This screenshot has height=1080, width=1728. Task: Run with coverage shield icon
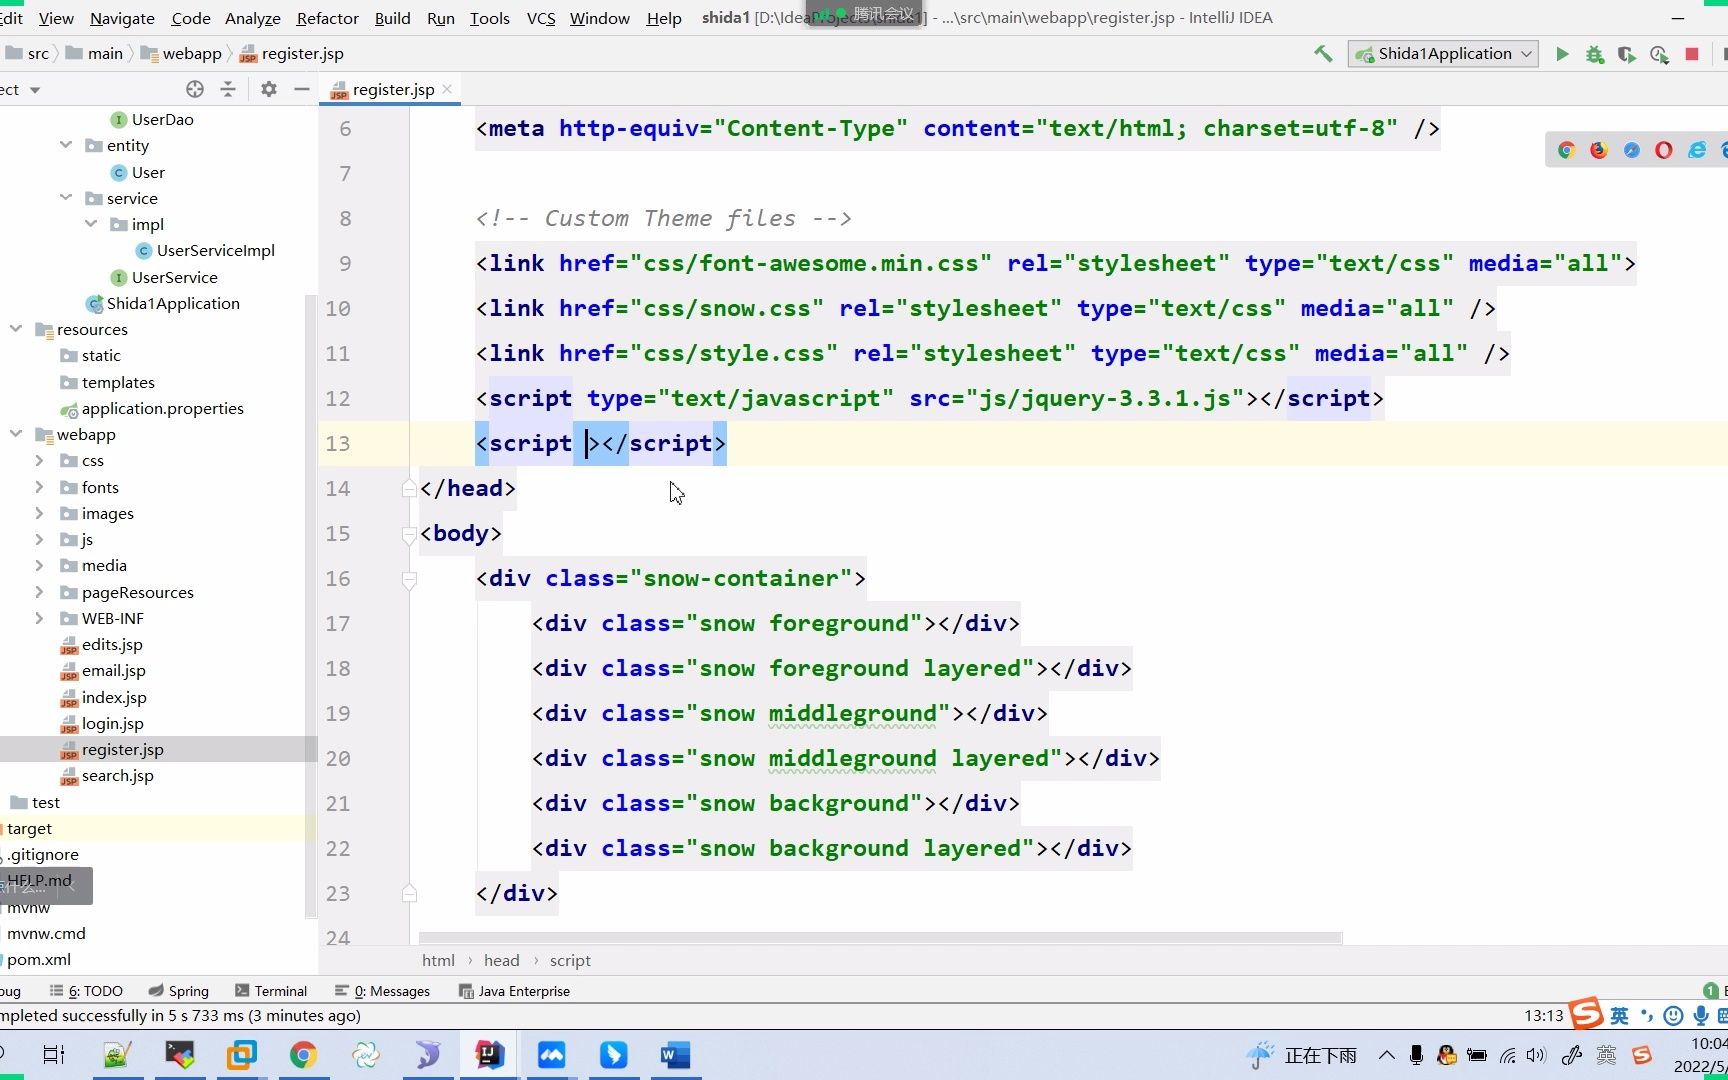[x=1627, y=54]
